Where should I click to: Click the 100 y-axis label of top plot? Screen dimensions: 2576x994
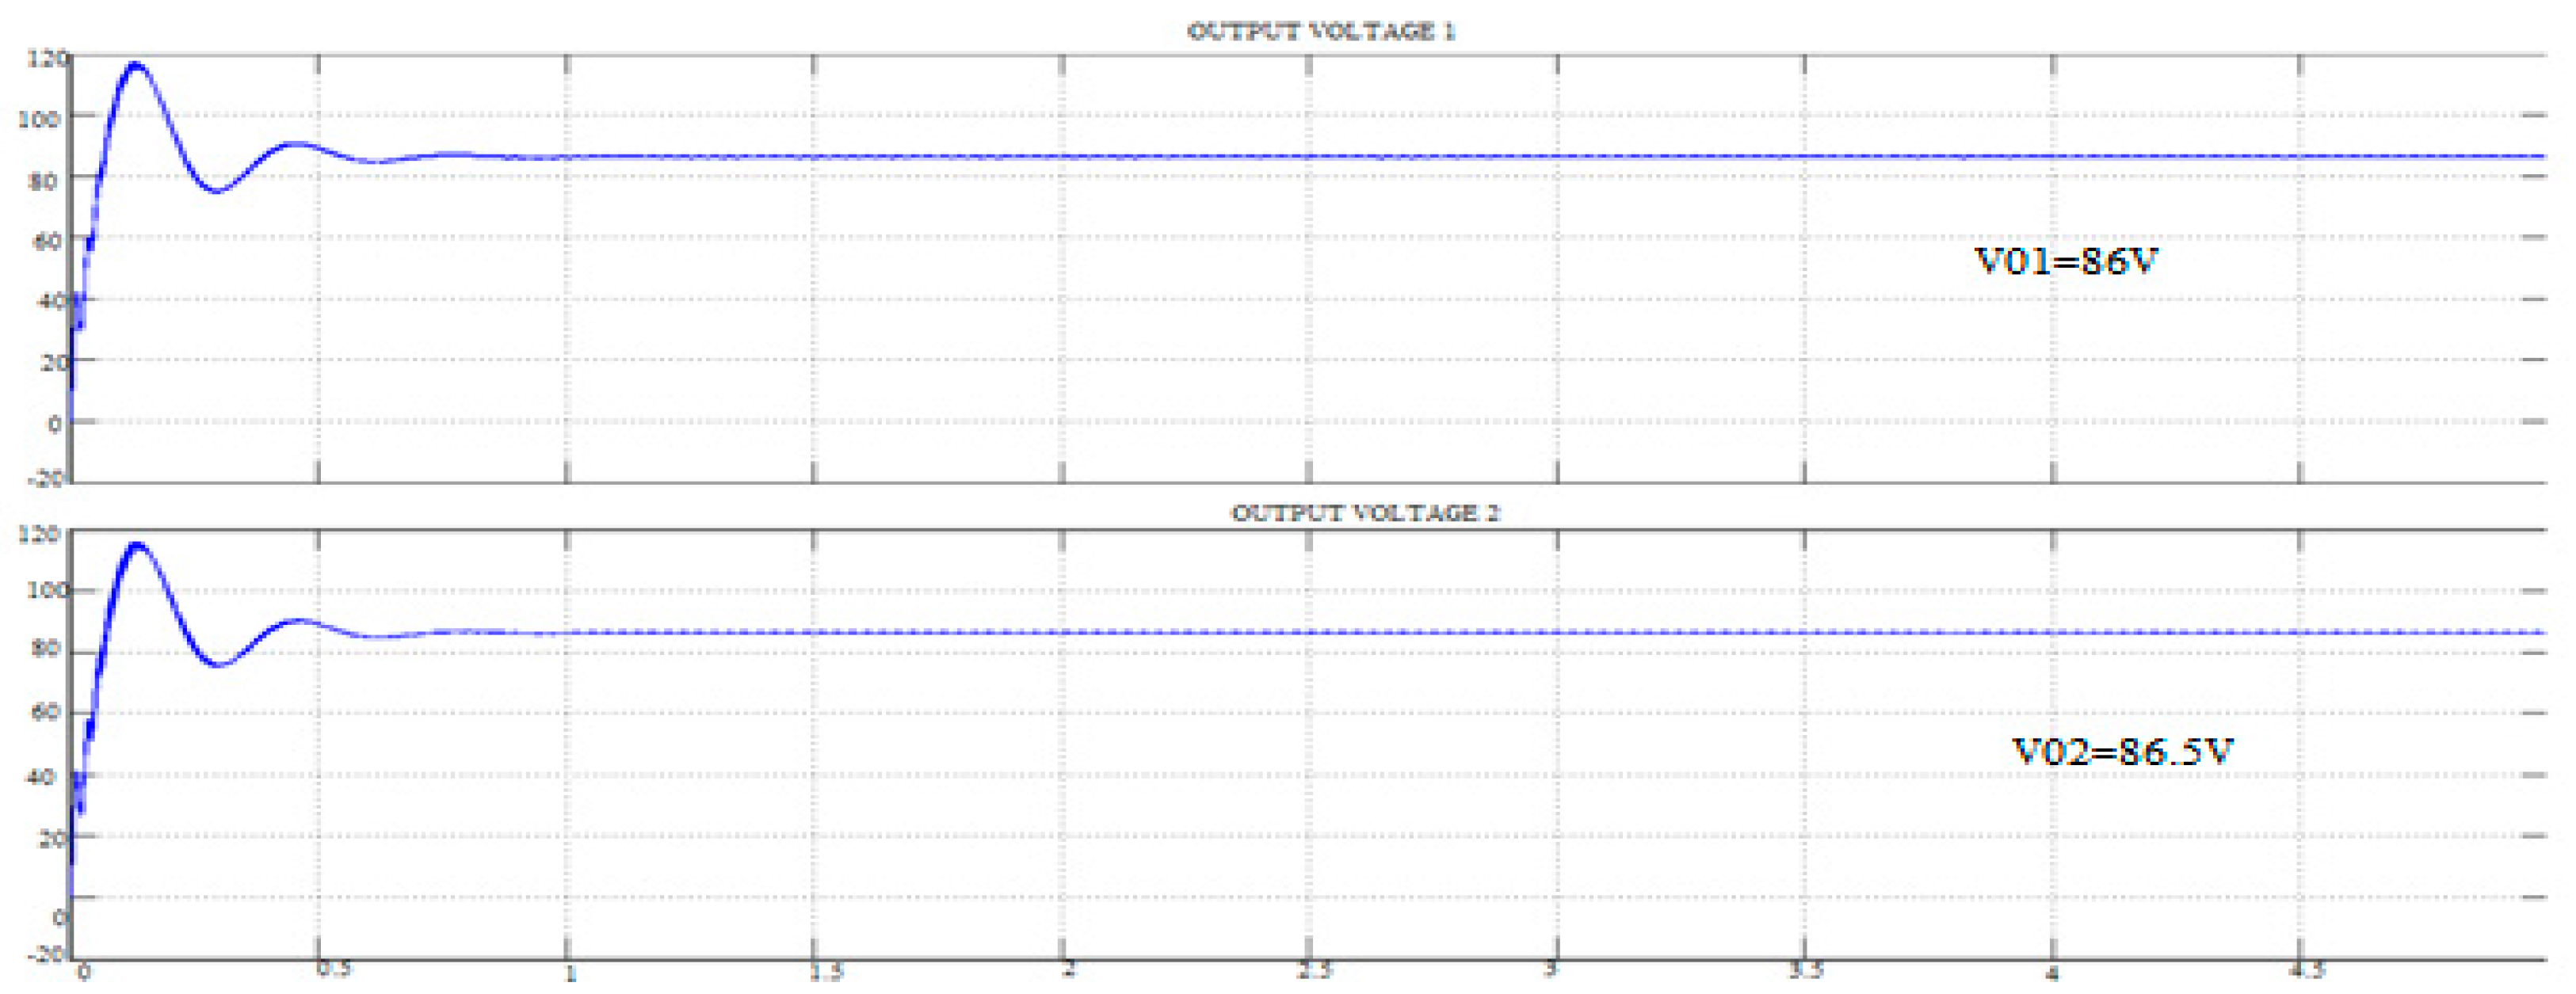pos(40,119)
